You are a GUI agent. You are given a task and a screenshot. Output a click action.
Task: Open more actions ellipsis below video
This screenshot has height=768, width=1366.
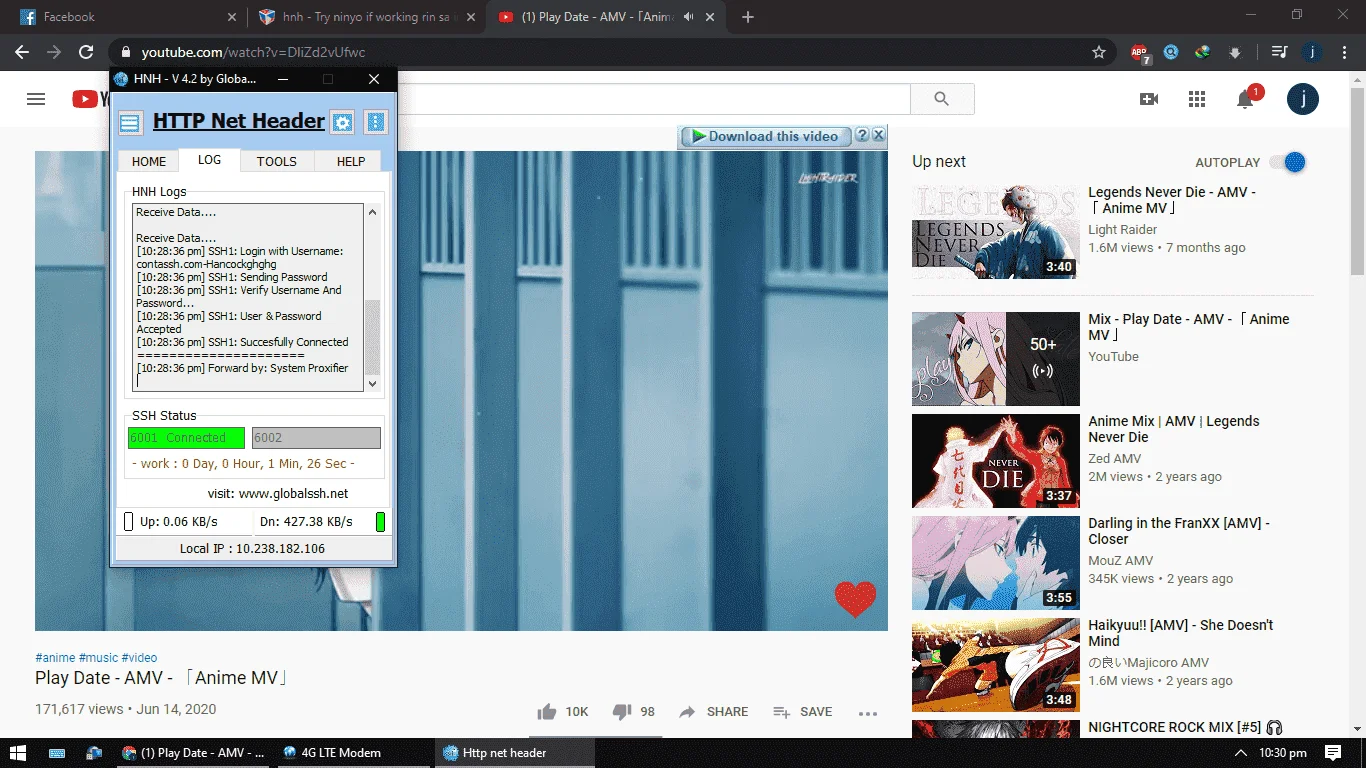click(x=868, y=713)
